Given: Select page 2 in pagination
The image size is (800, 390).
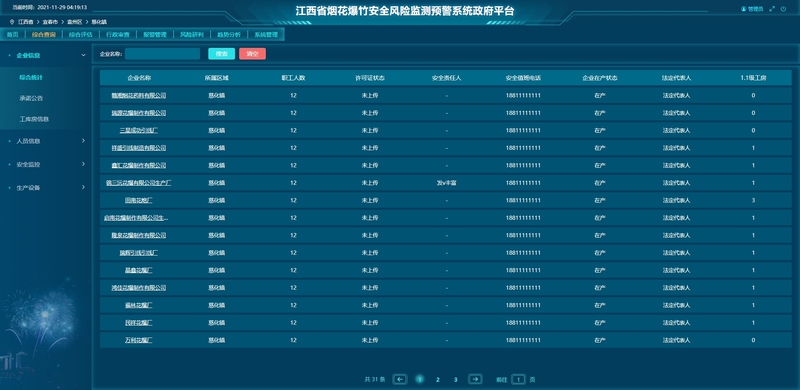Looking at the screenshot, I should click(438, 379).
